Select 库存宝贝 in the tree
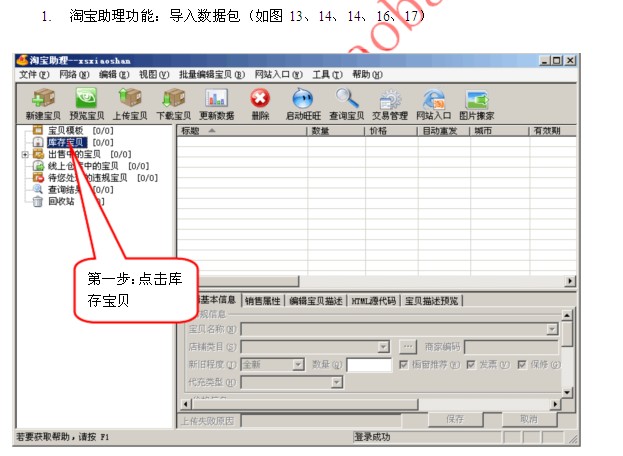The width and height of the screenshot is (623, 456). point(66,143)
